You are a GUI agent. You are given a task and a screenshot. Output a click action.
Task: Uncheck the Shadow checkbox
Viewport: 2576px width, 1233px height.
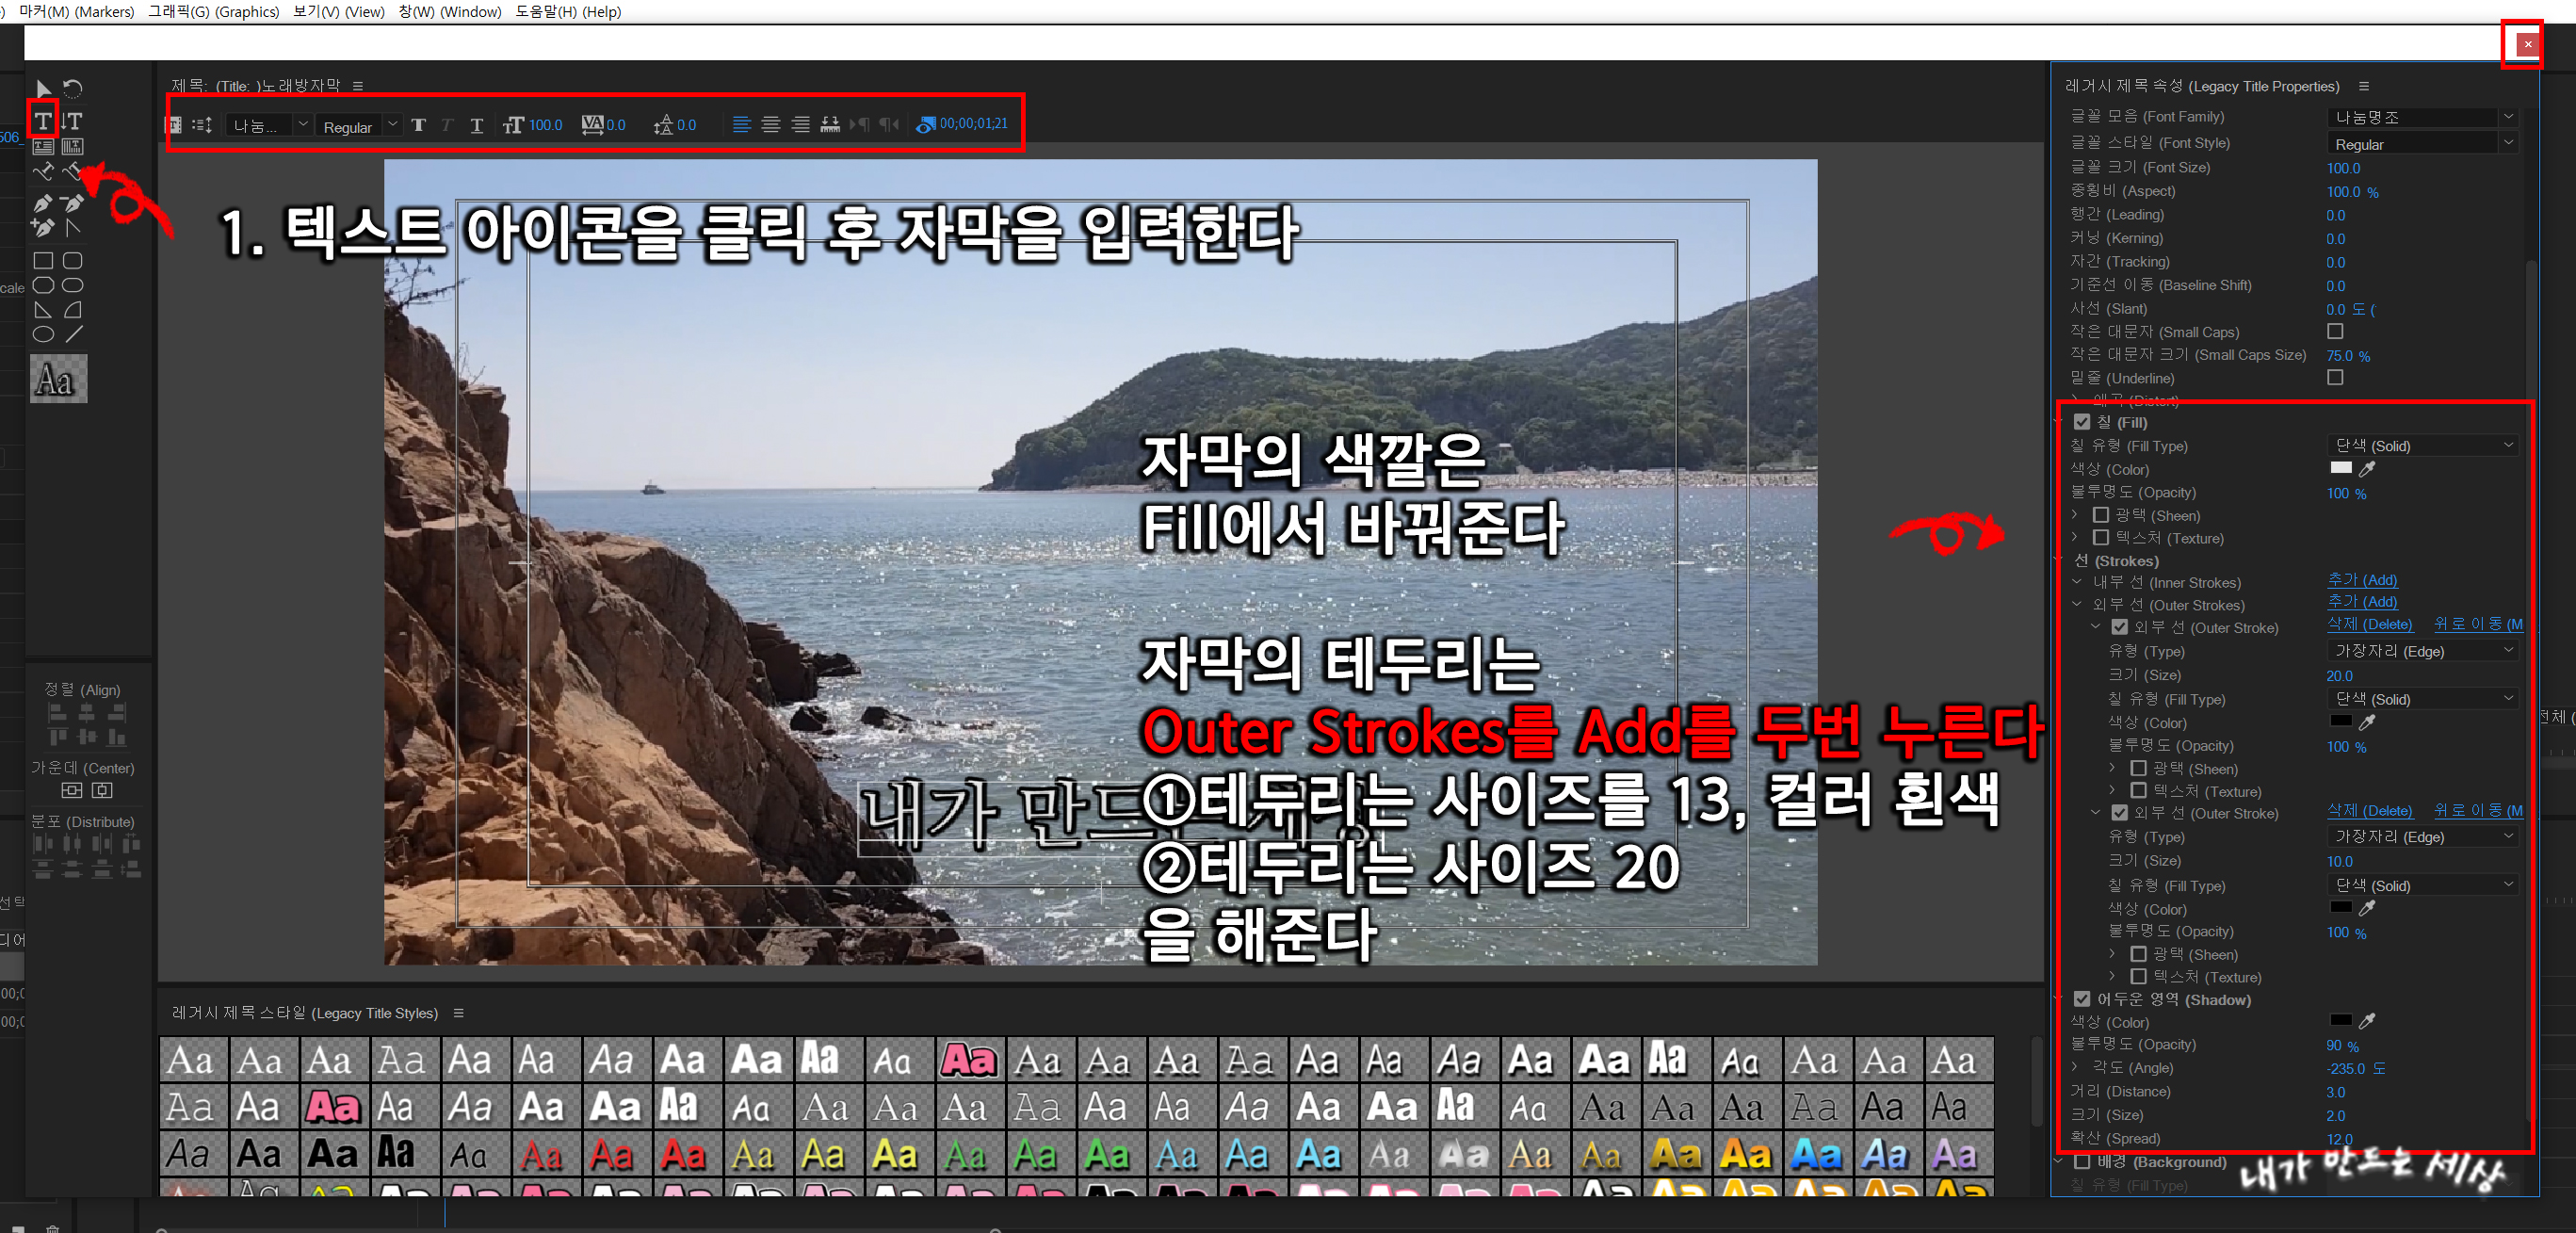[x=2082, y=999]
